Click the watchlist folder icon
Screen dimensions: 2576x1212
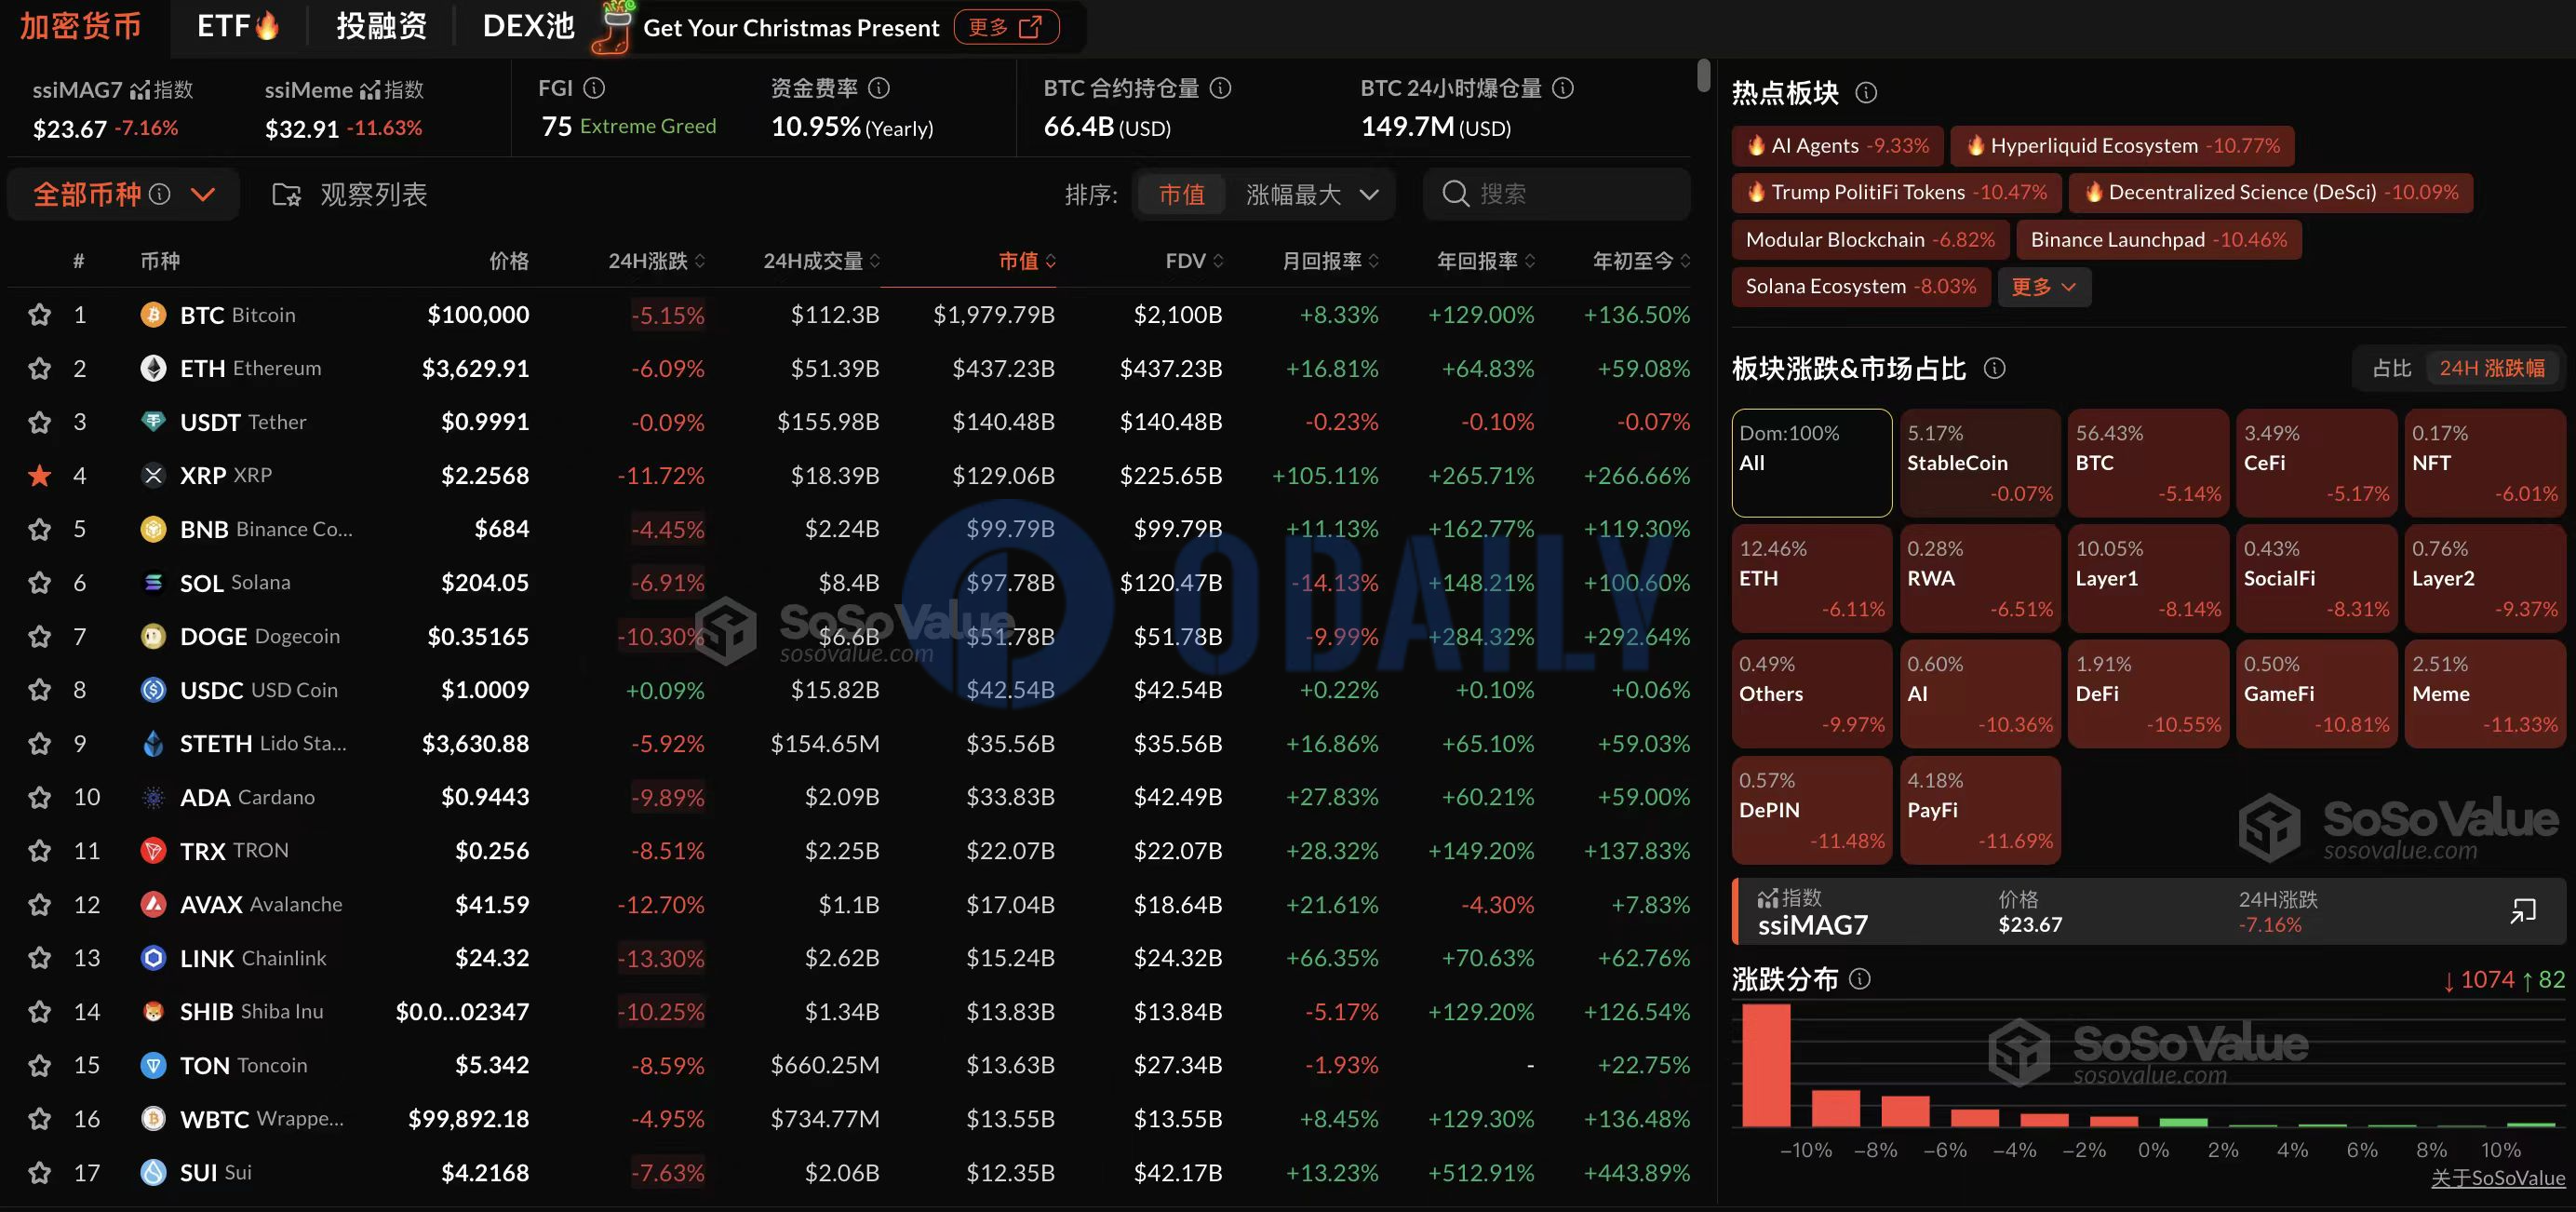click(x=286, y=194)
